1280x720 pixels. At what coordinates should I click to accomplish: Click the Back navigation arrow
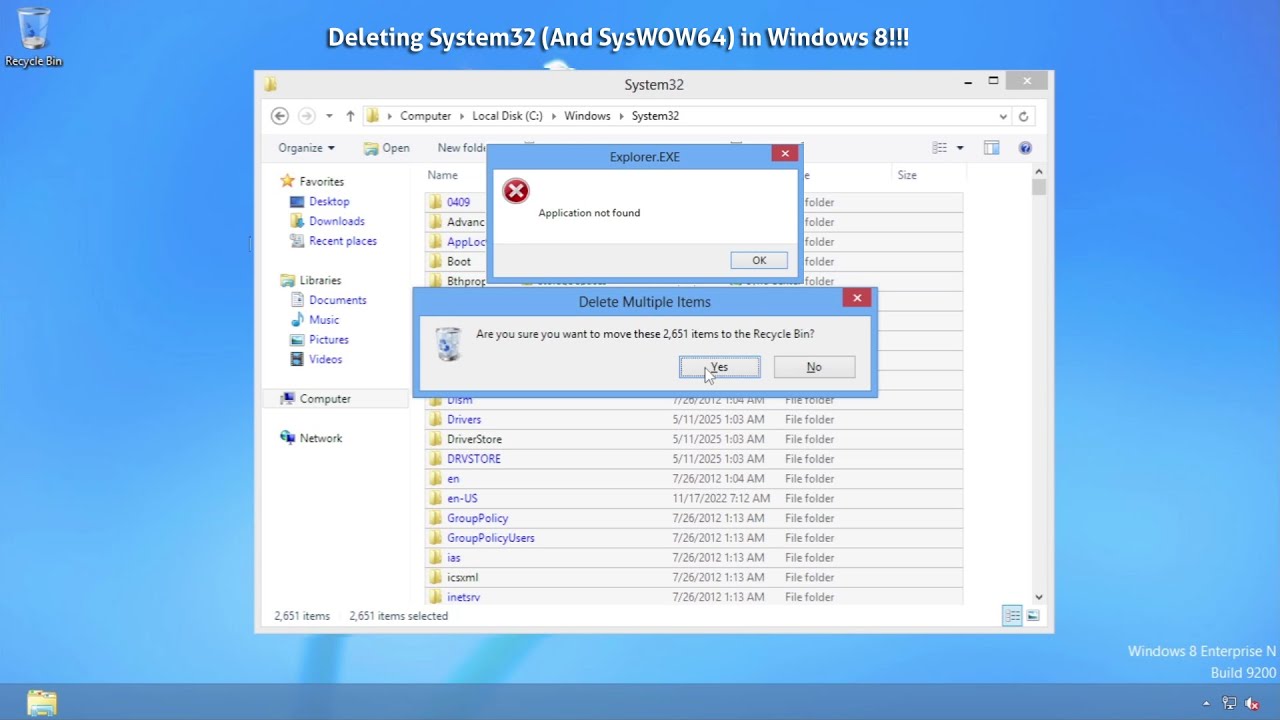[280, 116]
